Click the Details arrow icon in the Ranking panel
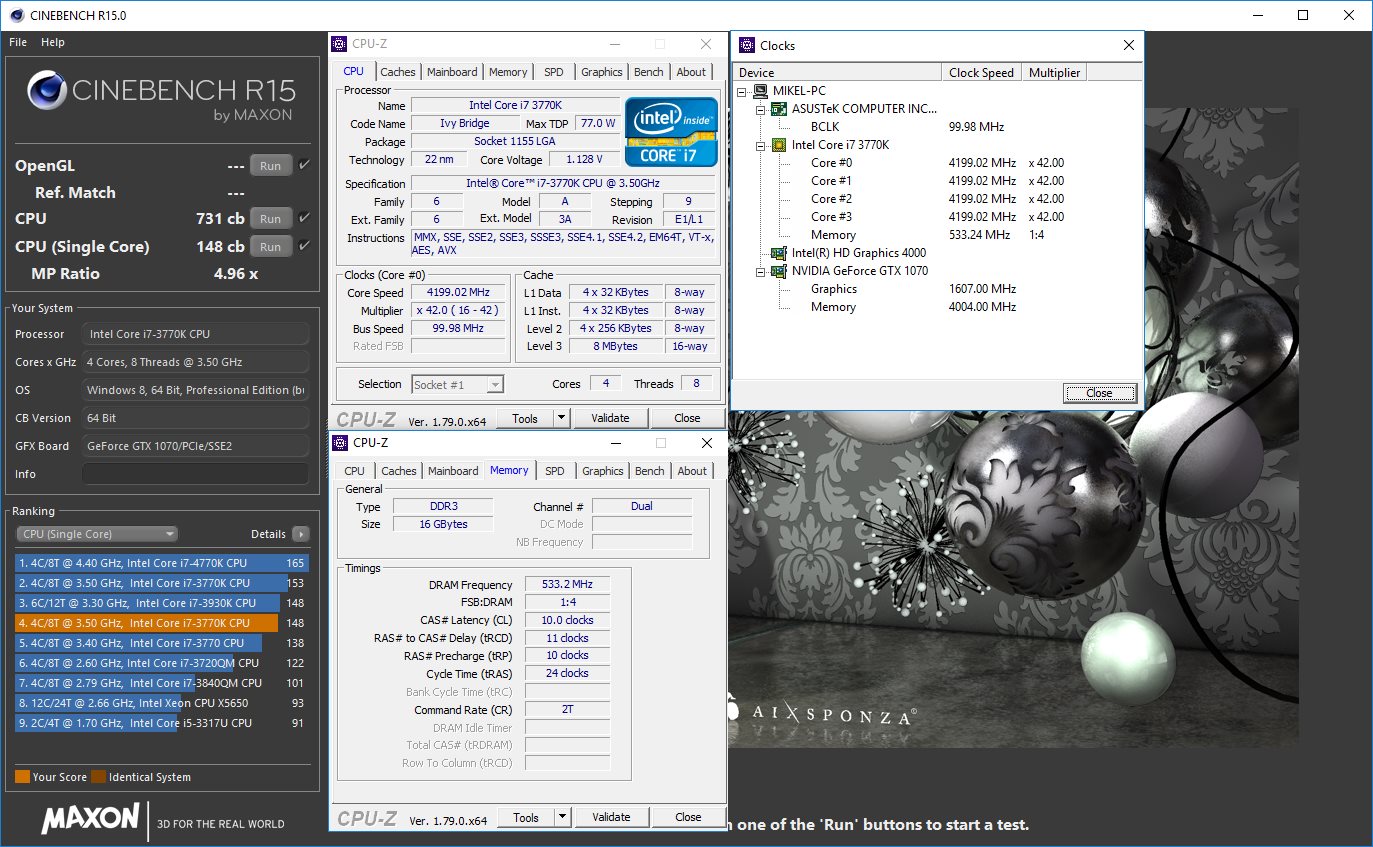 [300, 534]
